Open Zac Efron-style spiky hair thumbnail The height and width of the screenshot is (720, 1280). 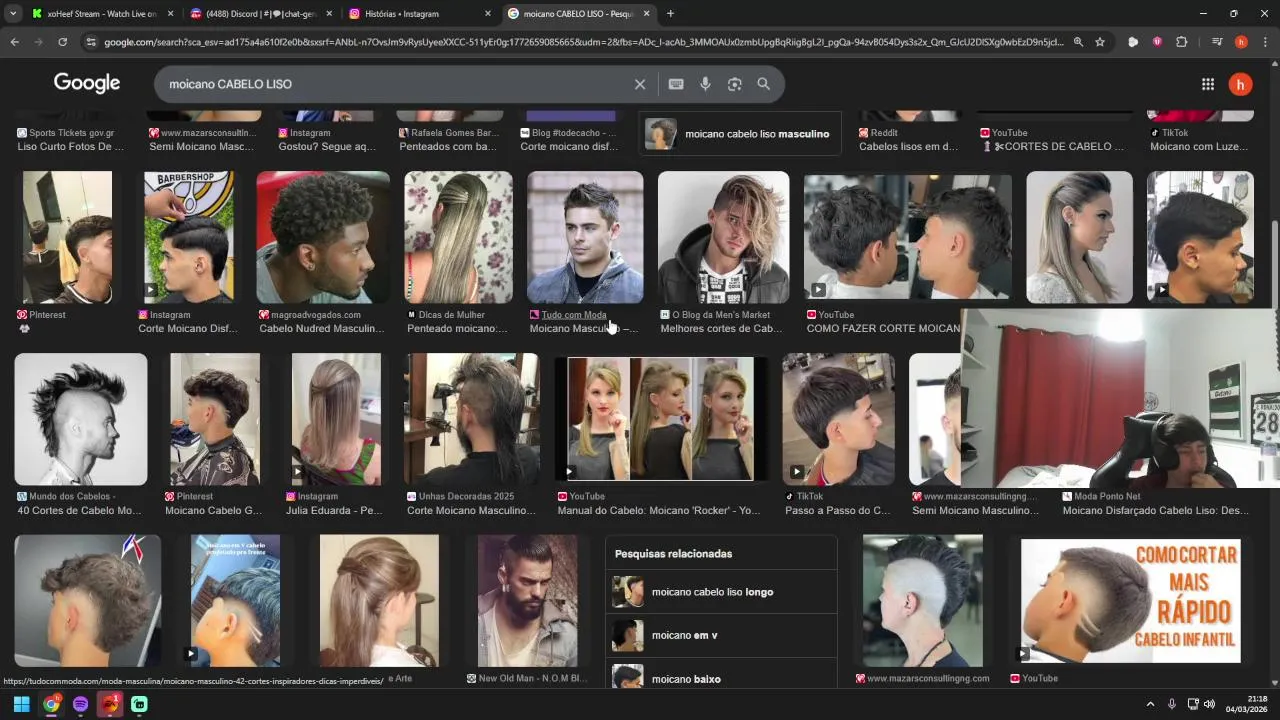(x=585, y=237)
